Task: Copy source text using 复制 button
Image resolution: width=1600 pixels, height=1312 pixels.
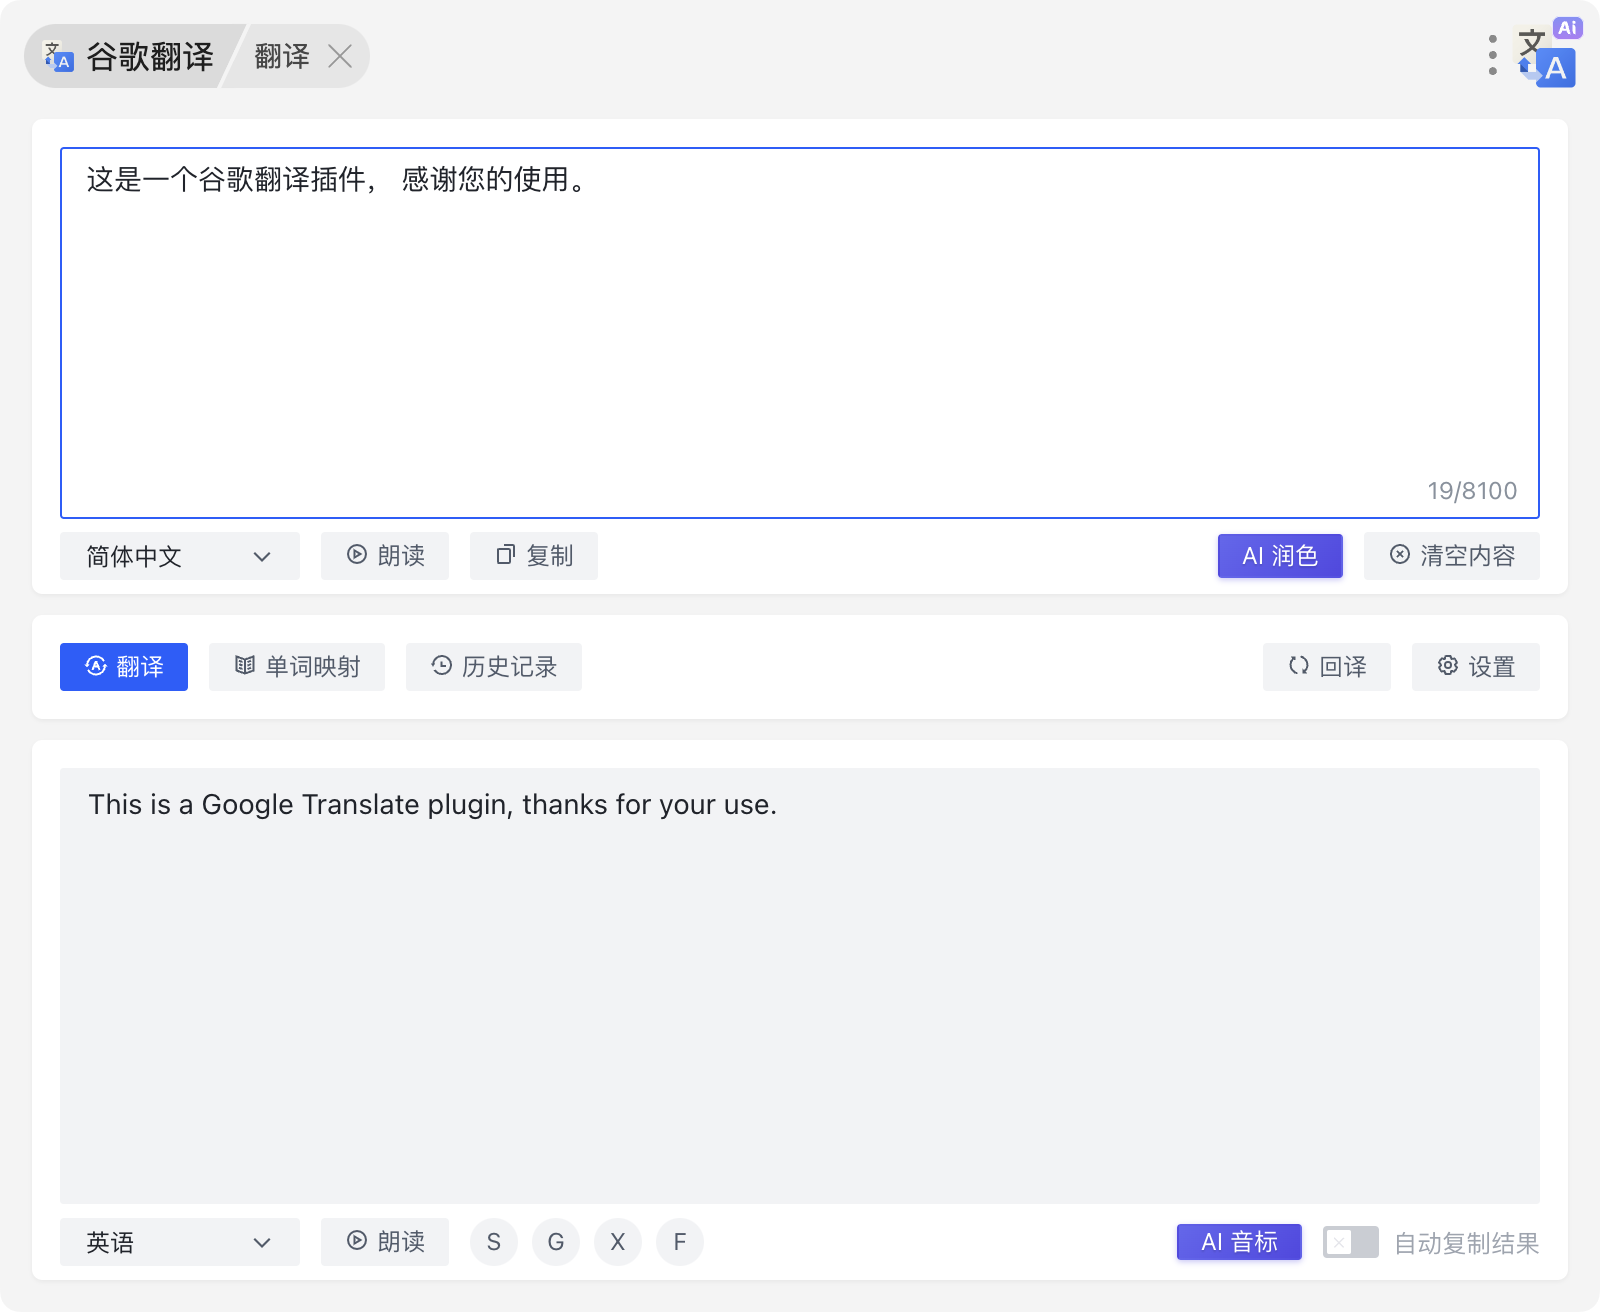Action: [534, 556]
